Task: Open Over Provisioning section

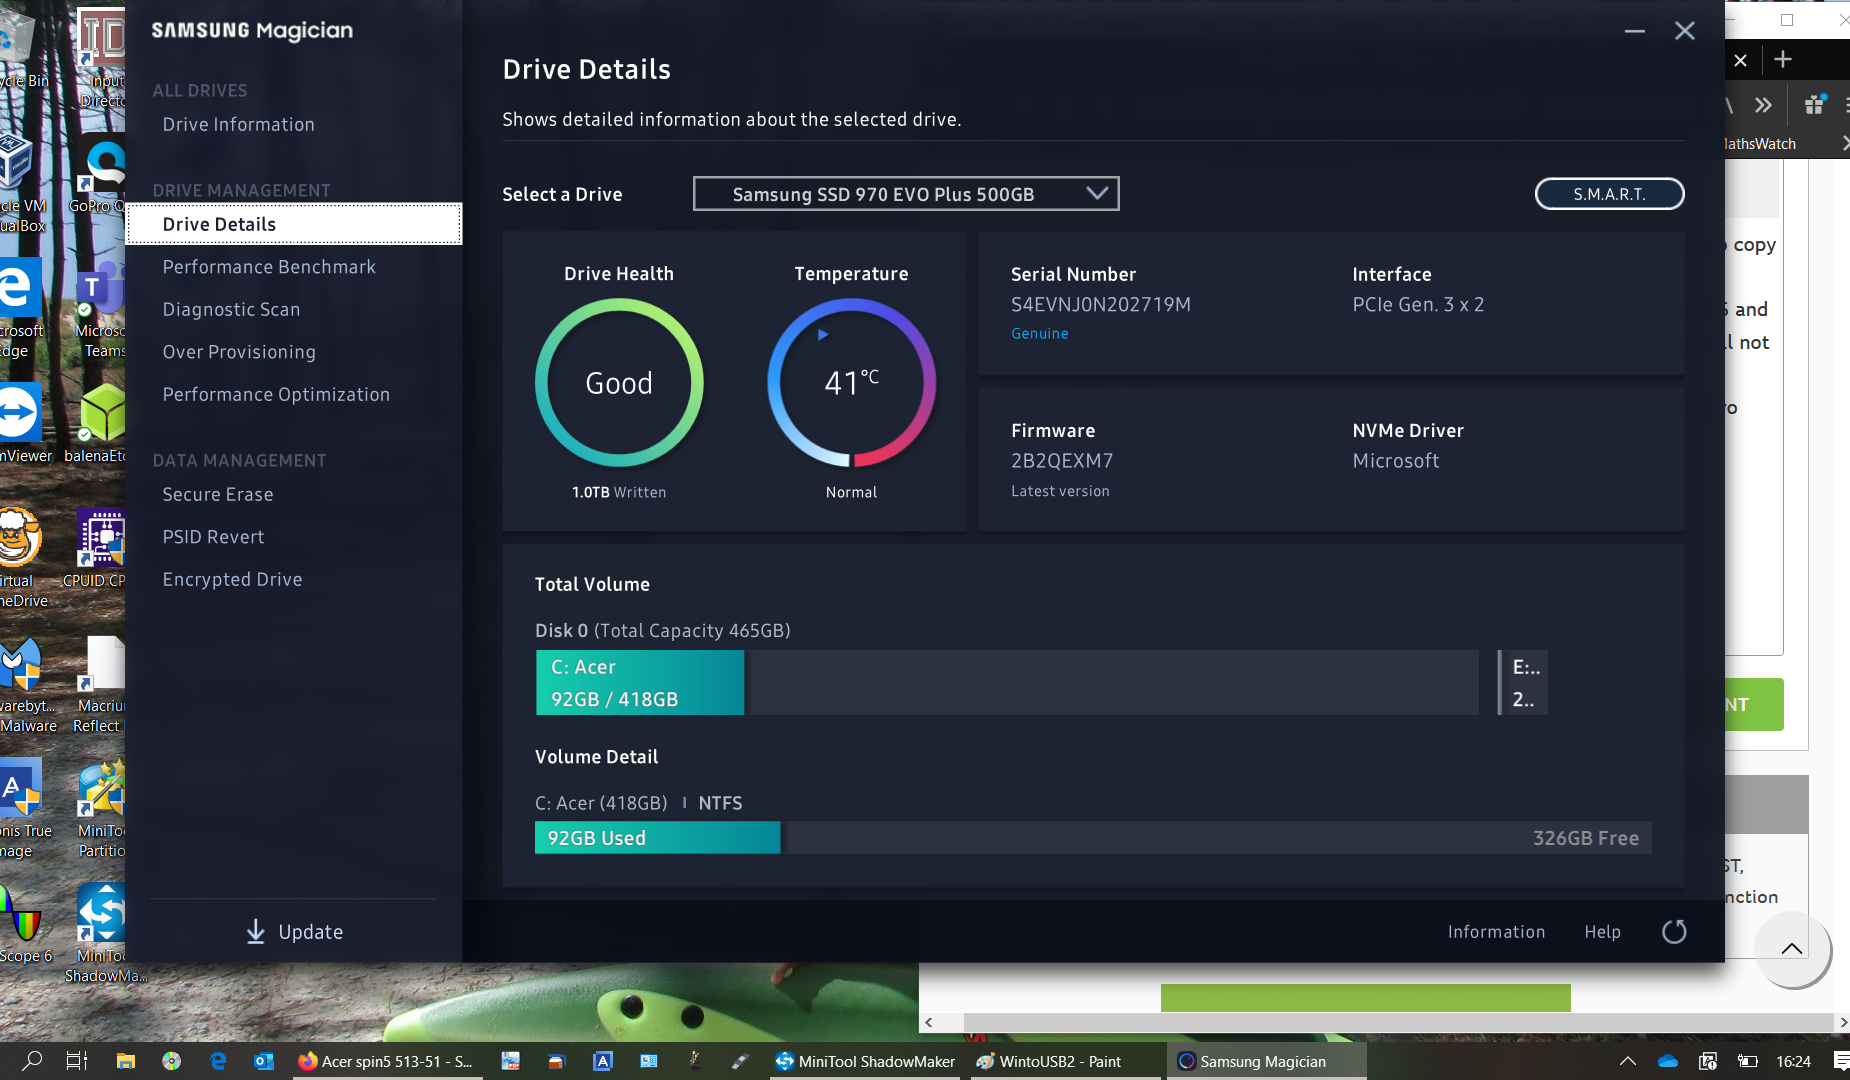Action: (239, 352)
